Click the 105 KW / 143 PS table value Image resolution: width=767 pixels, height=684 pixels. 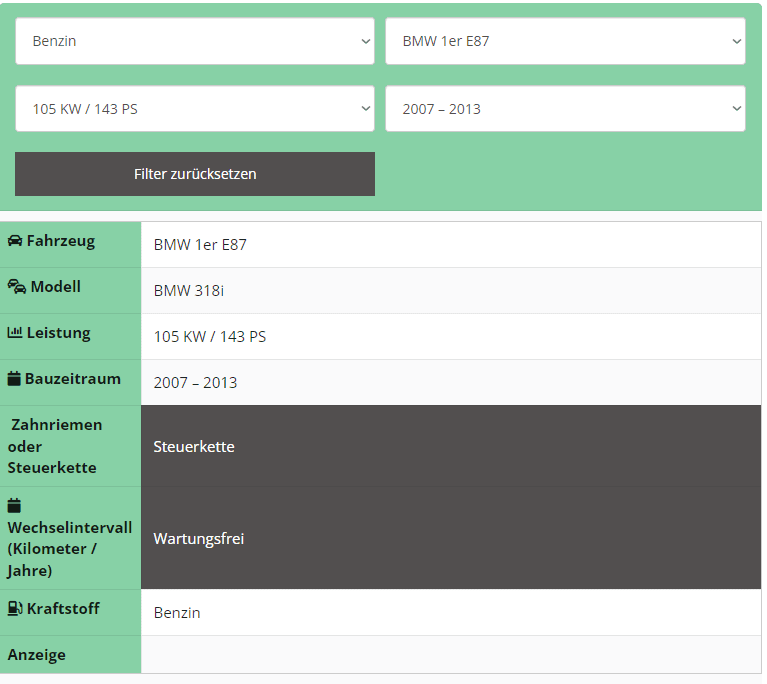point(210,337)
